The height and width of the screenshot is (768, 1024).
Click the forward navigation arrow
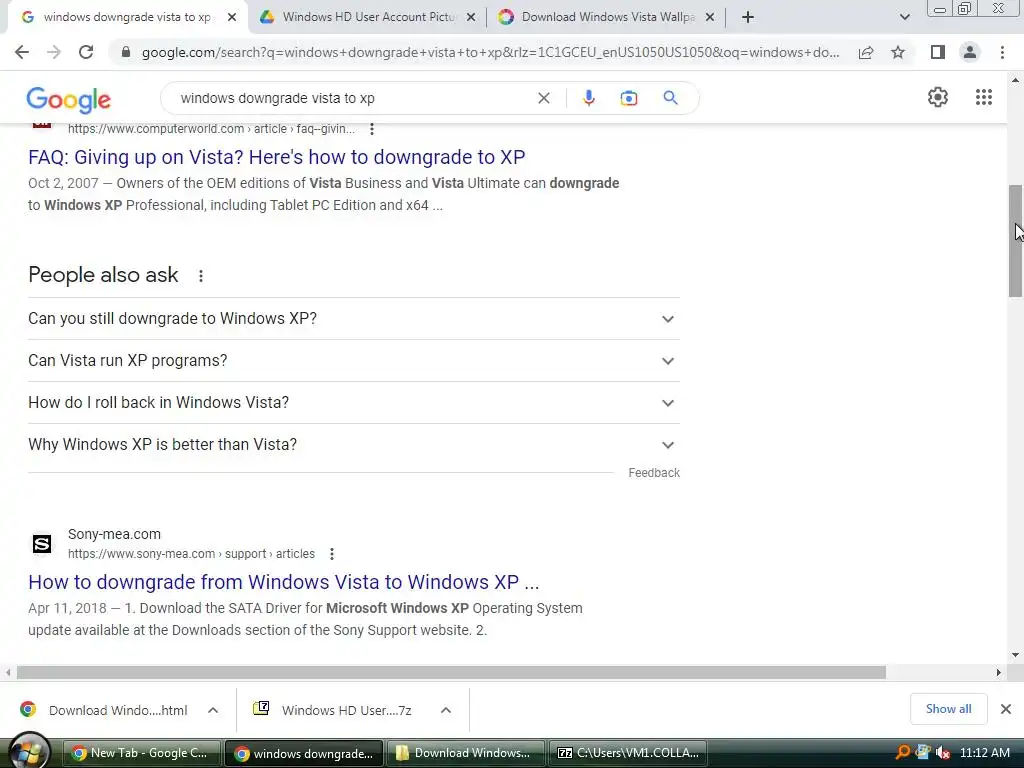pyautogui.click(x=54, y=52)
